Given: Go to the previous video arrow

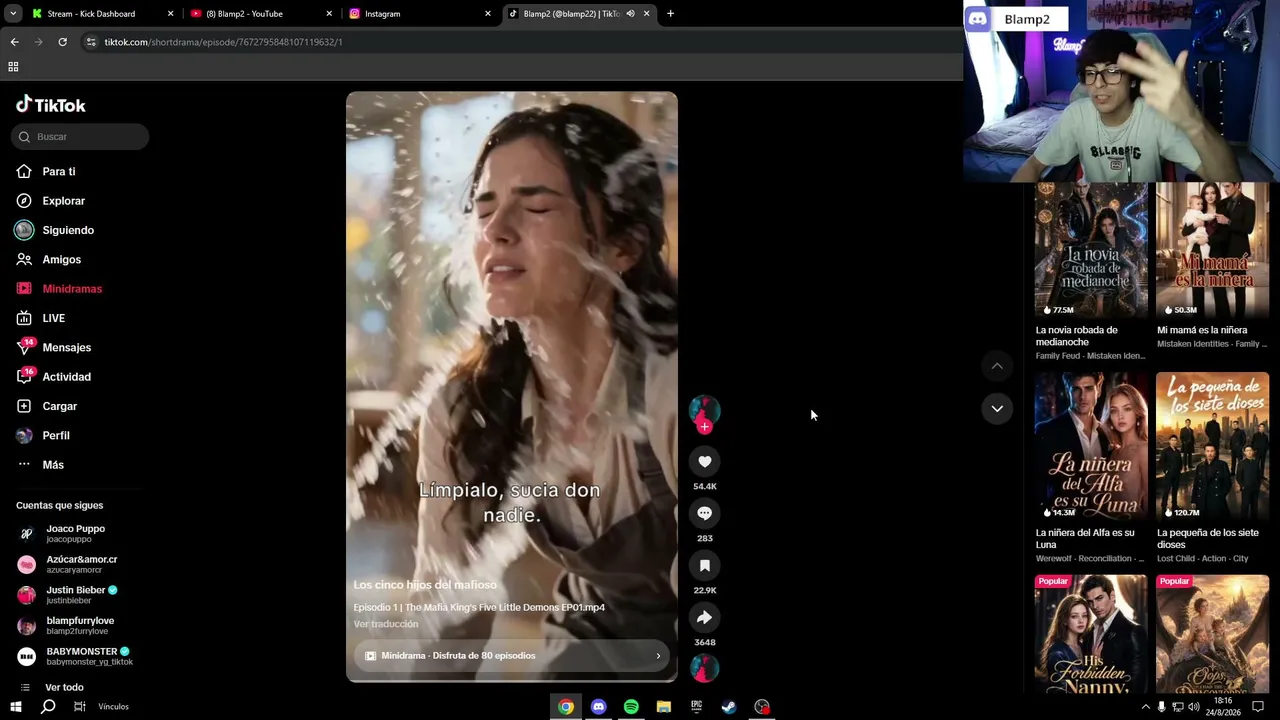Looking at the screenshot, I should (x=997, y=366).
